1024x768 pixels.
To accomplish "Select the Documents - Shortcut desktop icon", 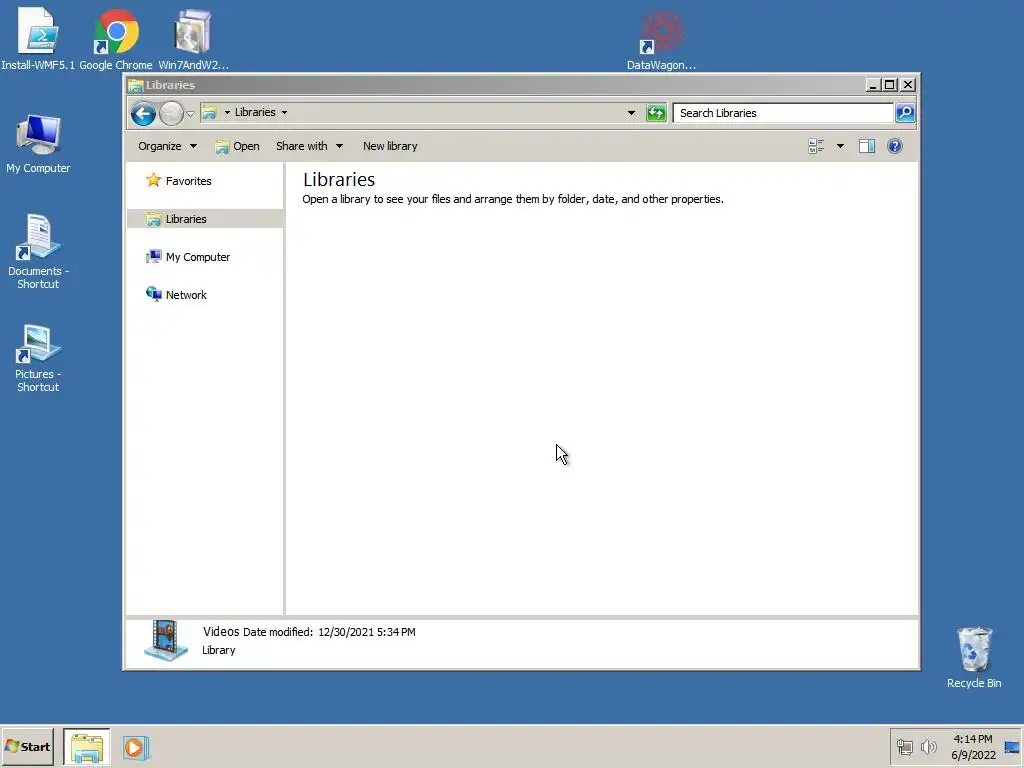I will point(38,252).
